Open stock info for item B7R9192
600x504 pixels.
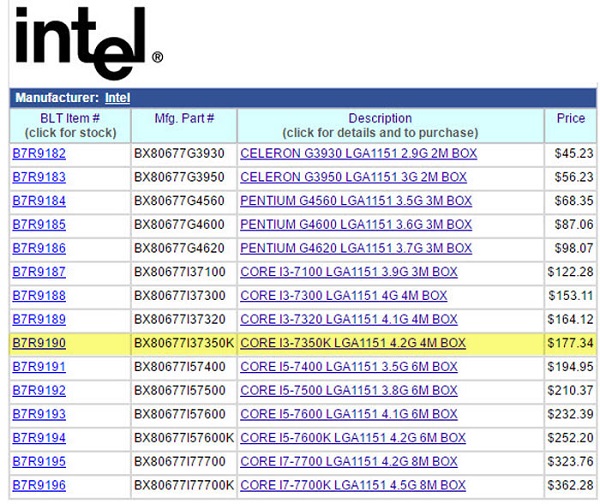pos(39,391)
